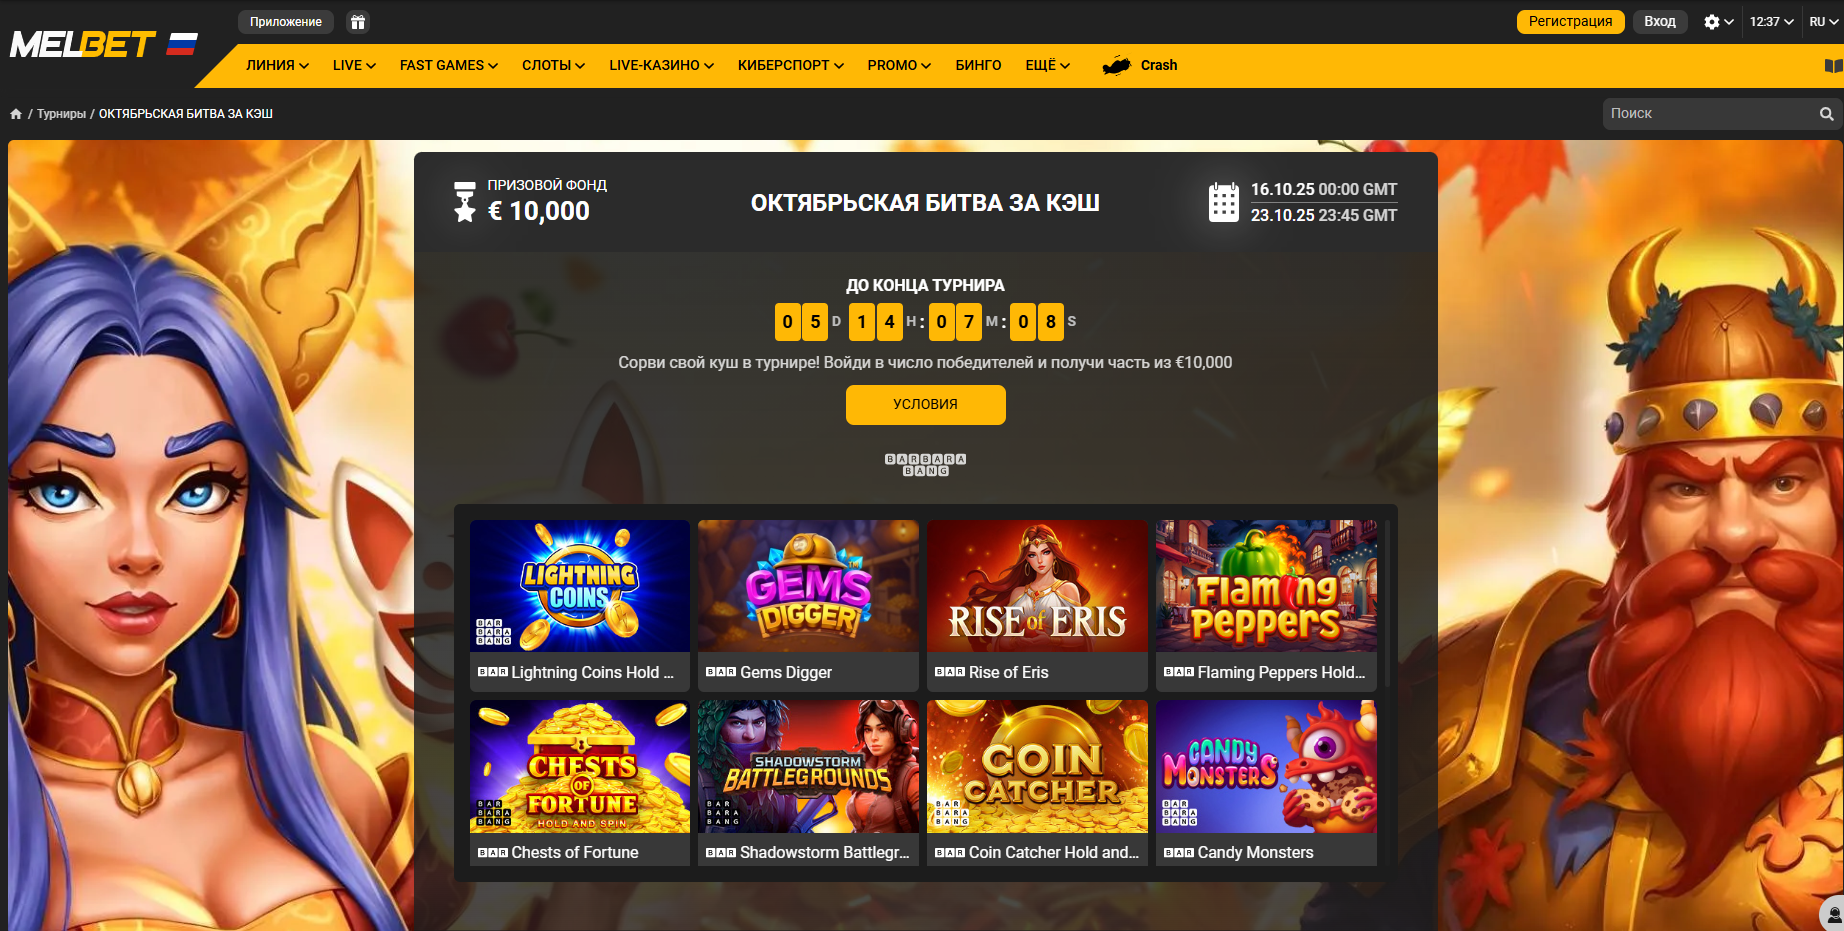Click the Регистрация button
The image size is (1844, 931).
(x=1570, y=22)
